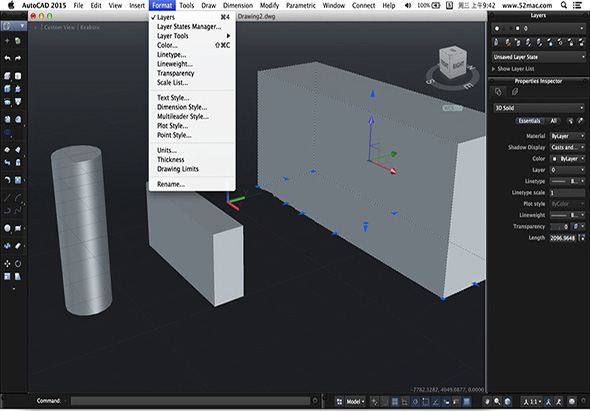Open the Shadow Display dropdown
The image size is (590, 411).
(567, 147)
